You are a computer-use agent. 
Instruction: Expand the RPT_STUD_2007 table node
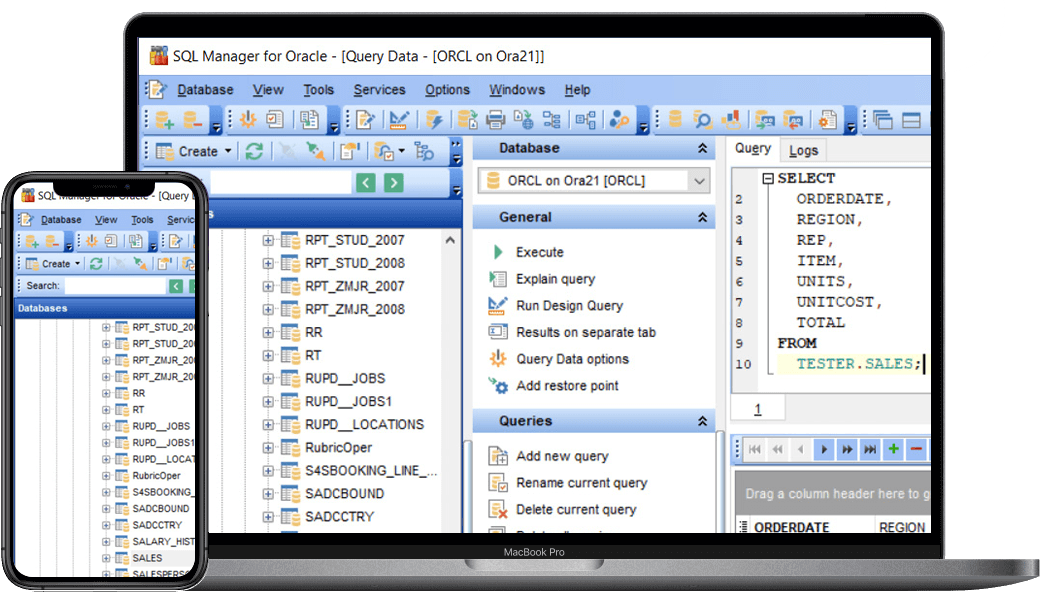point(268,240)
